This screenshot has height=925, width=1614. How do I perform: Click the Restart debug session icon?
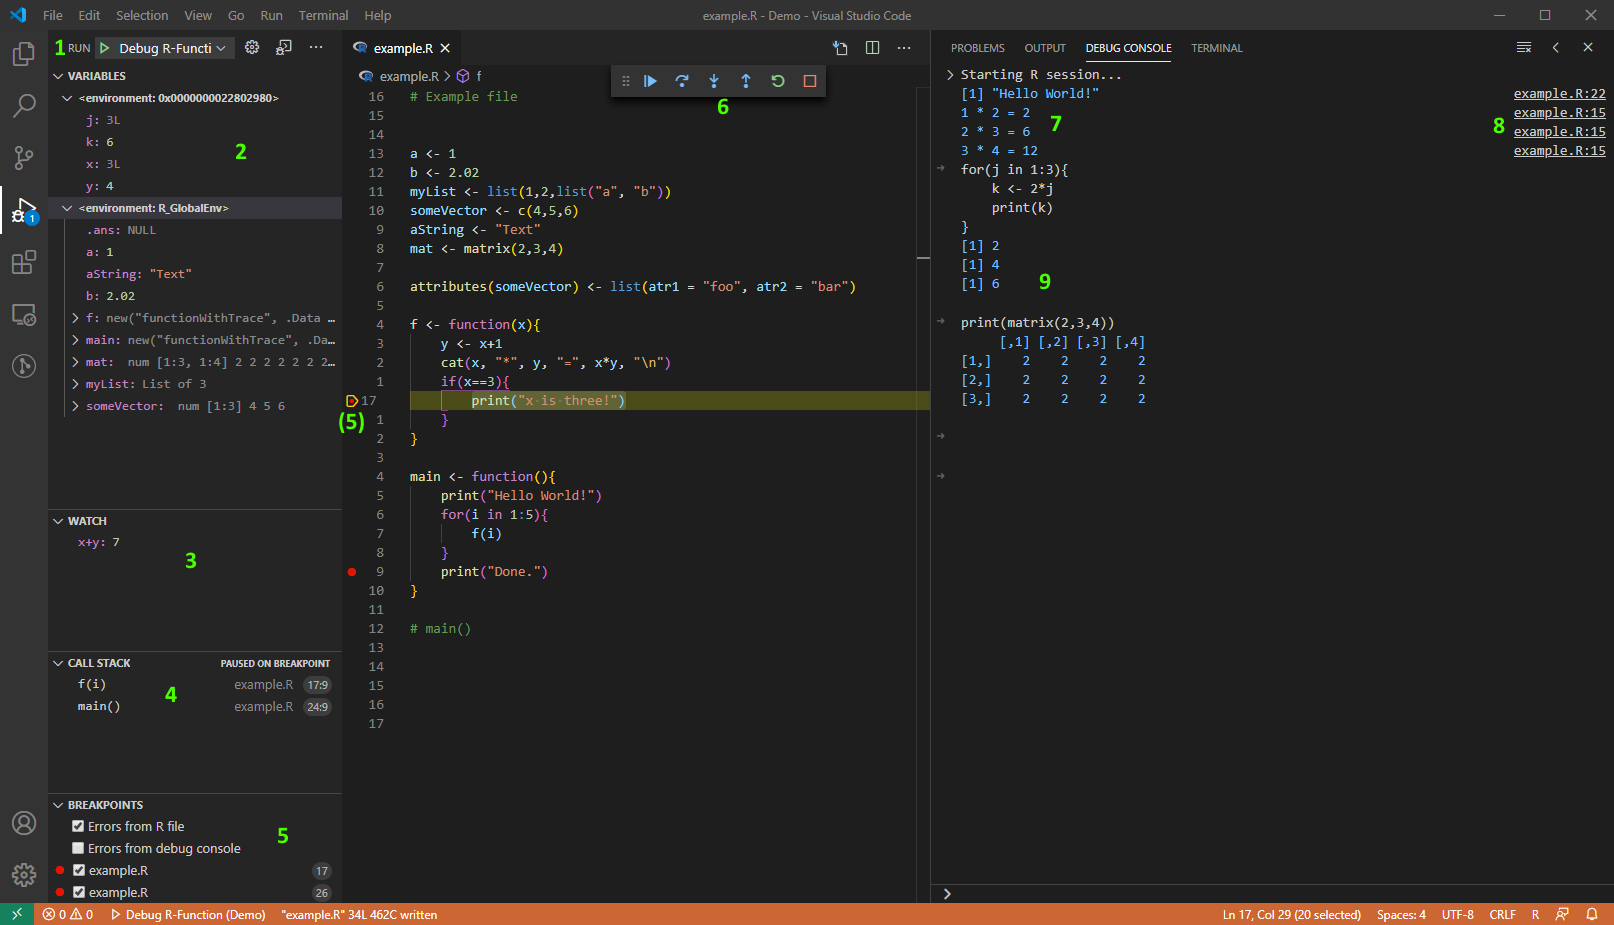[x=778, y=81]
